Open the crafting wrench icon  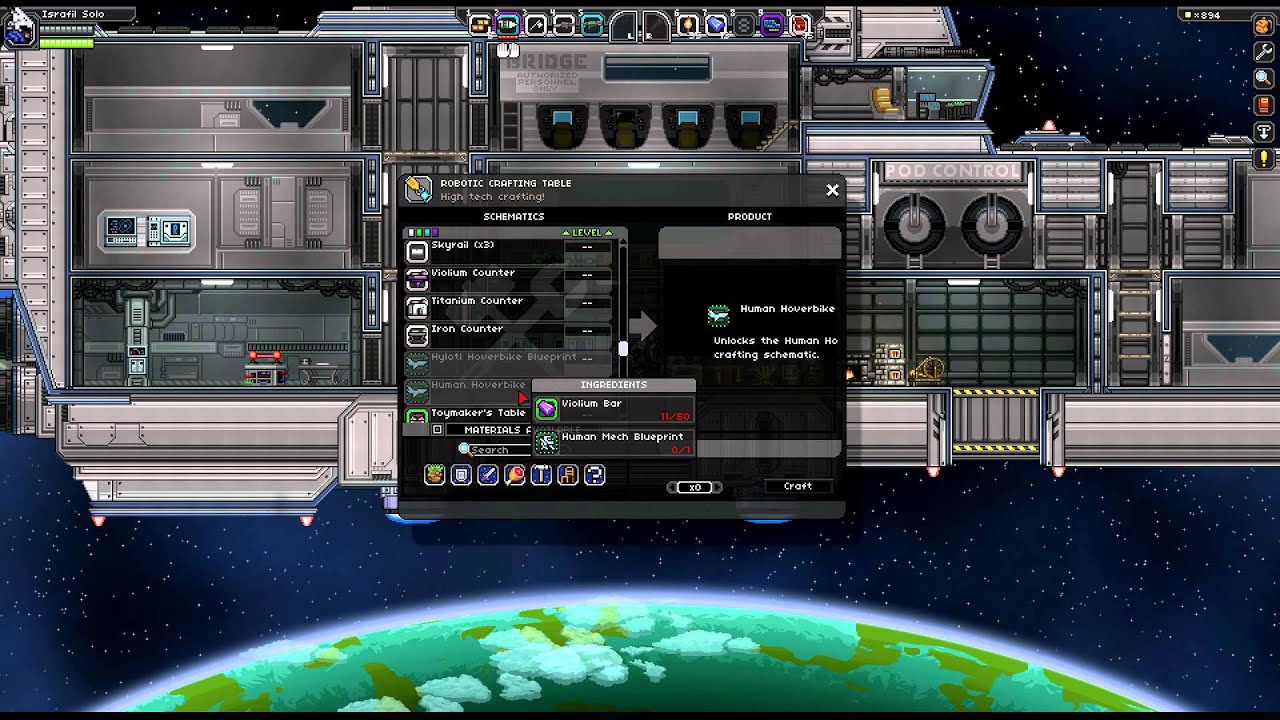[x=1263, y=53]
